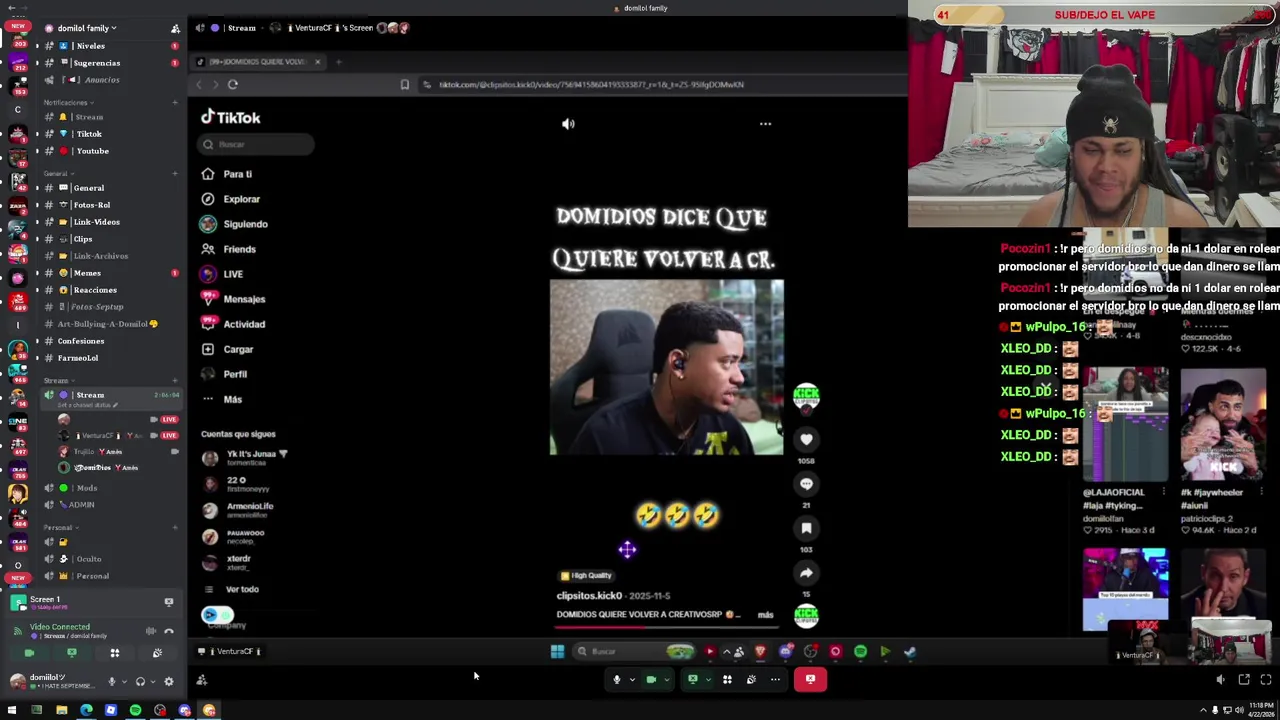Open the Cargar upload page
The height and width of the screenshot is (720, 1280).
(x=238, y=349)
